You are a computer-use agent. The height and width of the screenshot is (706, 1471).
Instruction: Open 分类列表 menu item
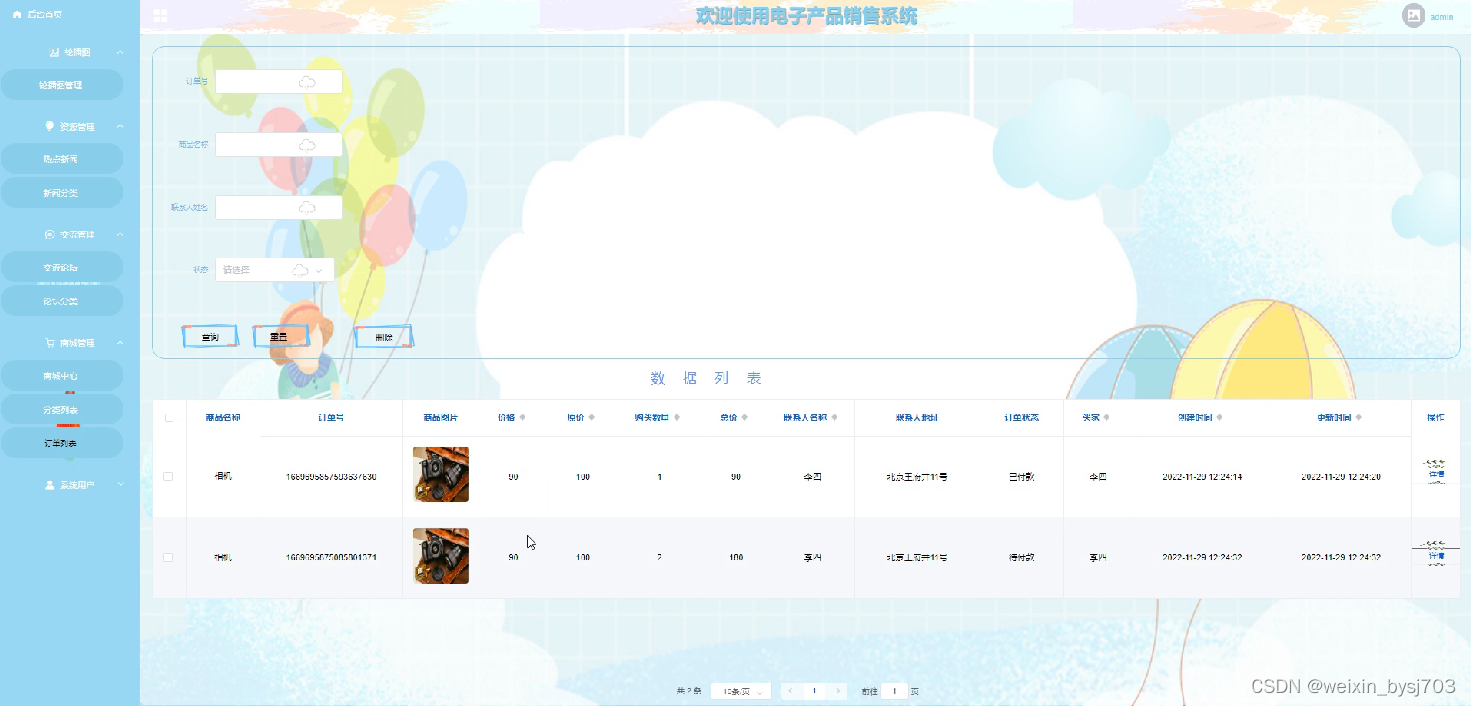click(x=61, y=410)
